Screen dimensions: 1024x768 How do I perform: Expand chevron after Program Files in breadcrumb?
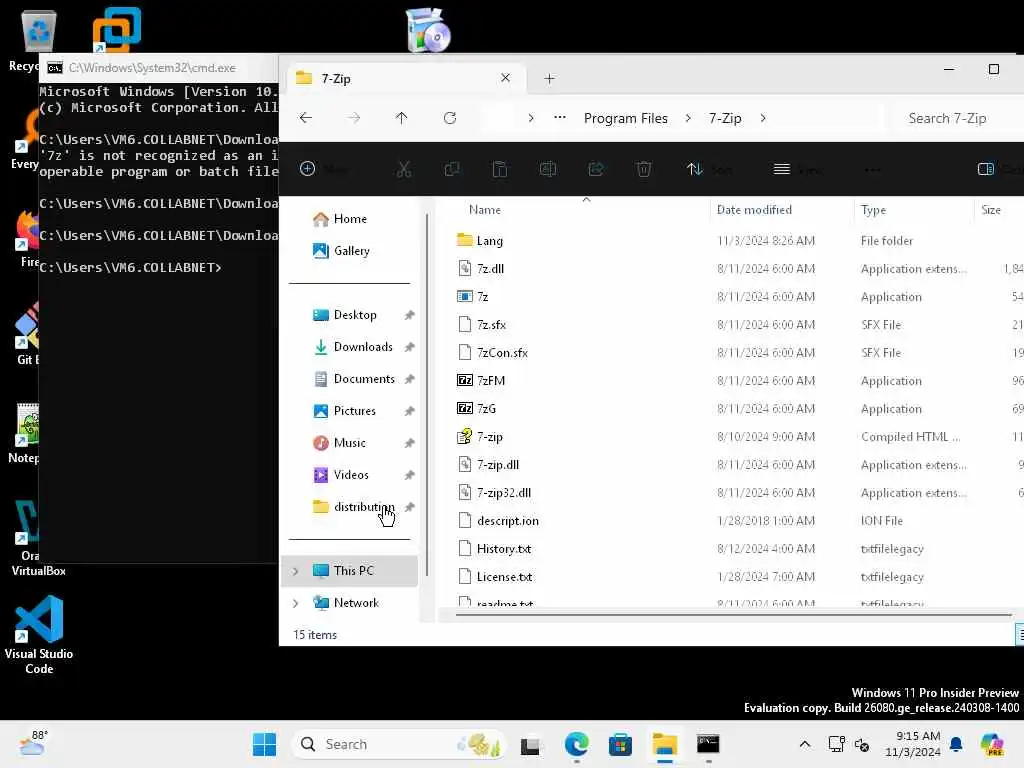point(688,118)
